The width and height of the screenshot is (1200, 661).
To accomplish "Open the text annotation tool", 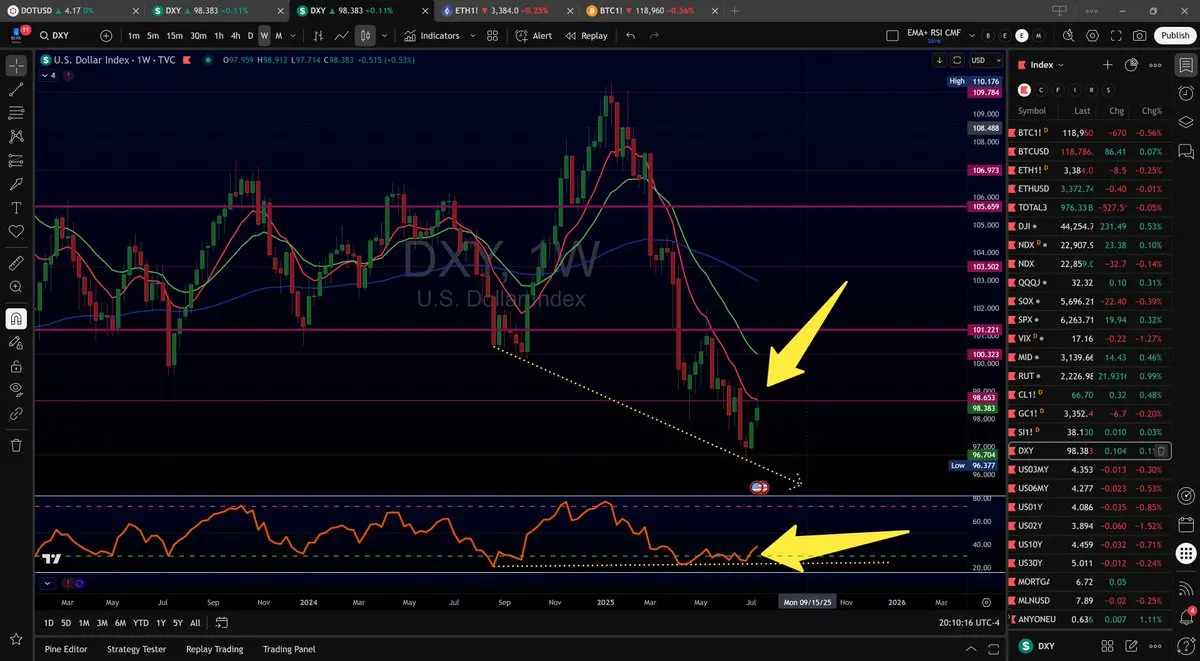I will tap(16, 208).
